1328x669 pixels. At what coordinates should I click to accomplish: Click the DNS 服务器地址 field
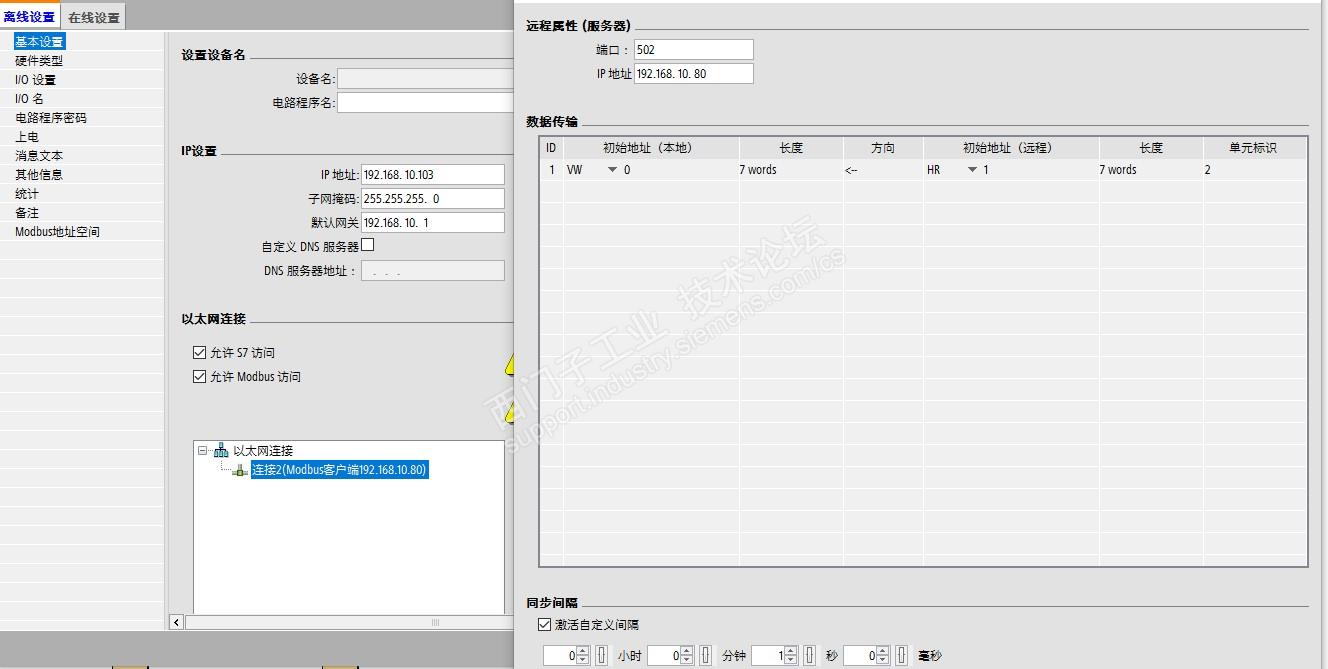432,271
